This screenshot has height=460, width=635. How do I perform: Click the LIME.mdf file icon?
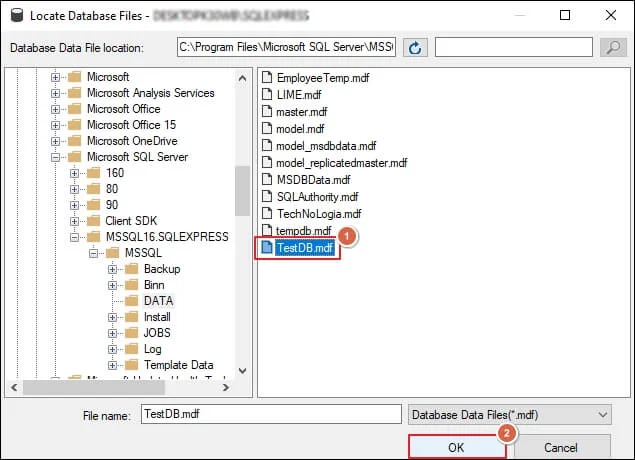(x=266, y=94)
